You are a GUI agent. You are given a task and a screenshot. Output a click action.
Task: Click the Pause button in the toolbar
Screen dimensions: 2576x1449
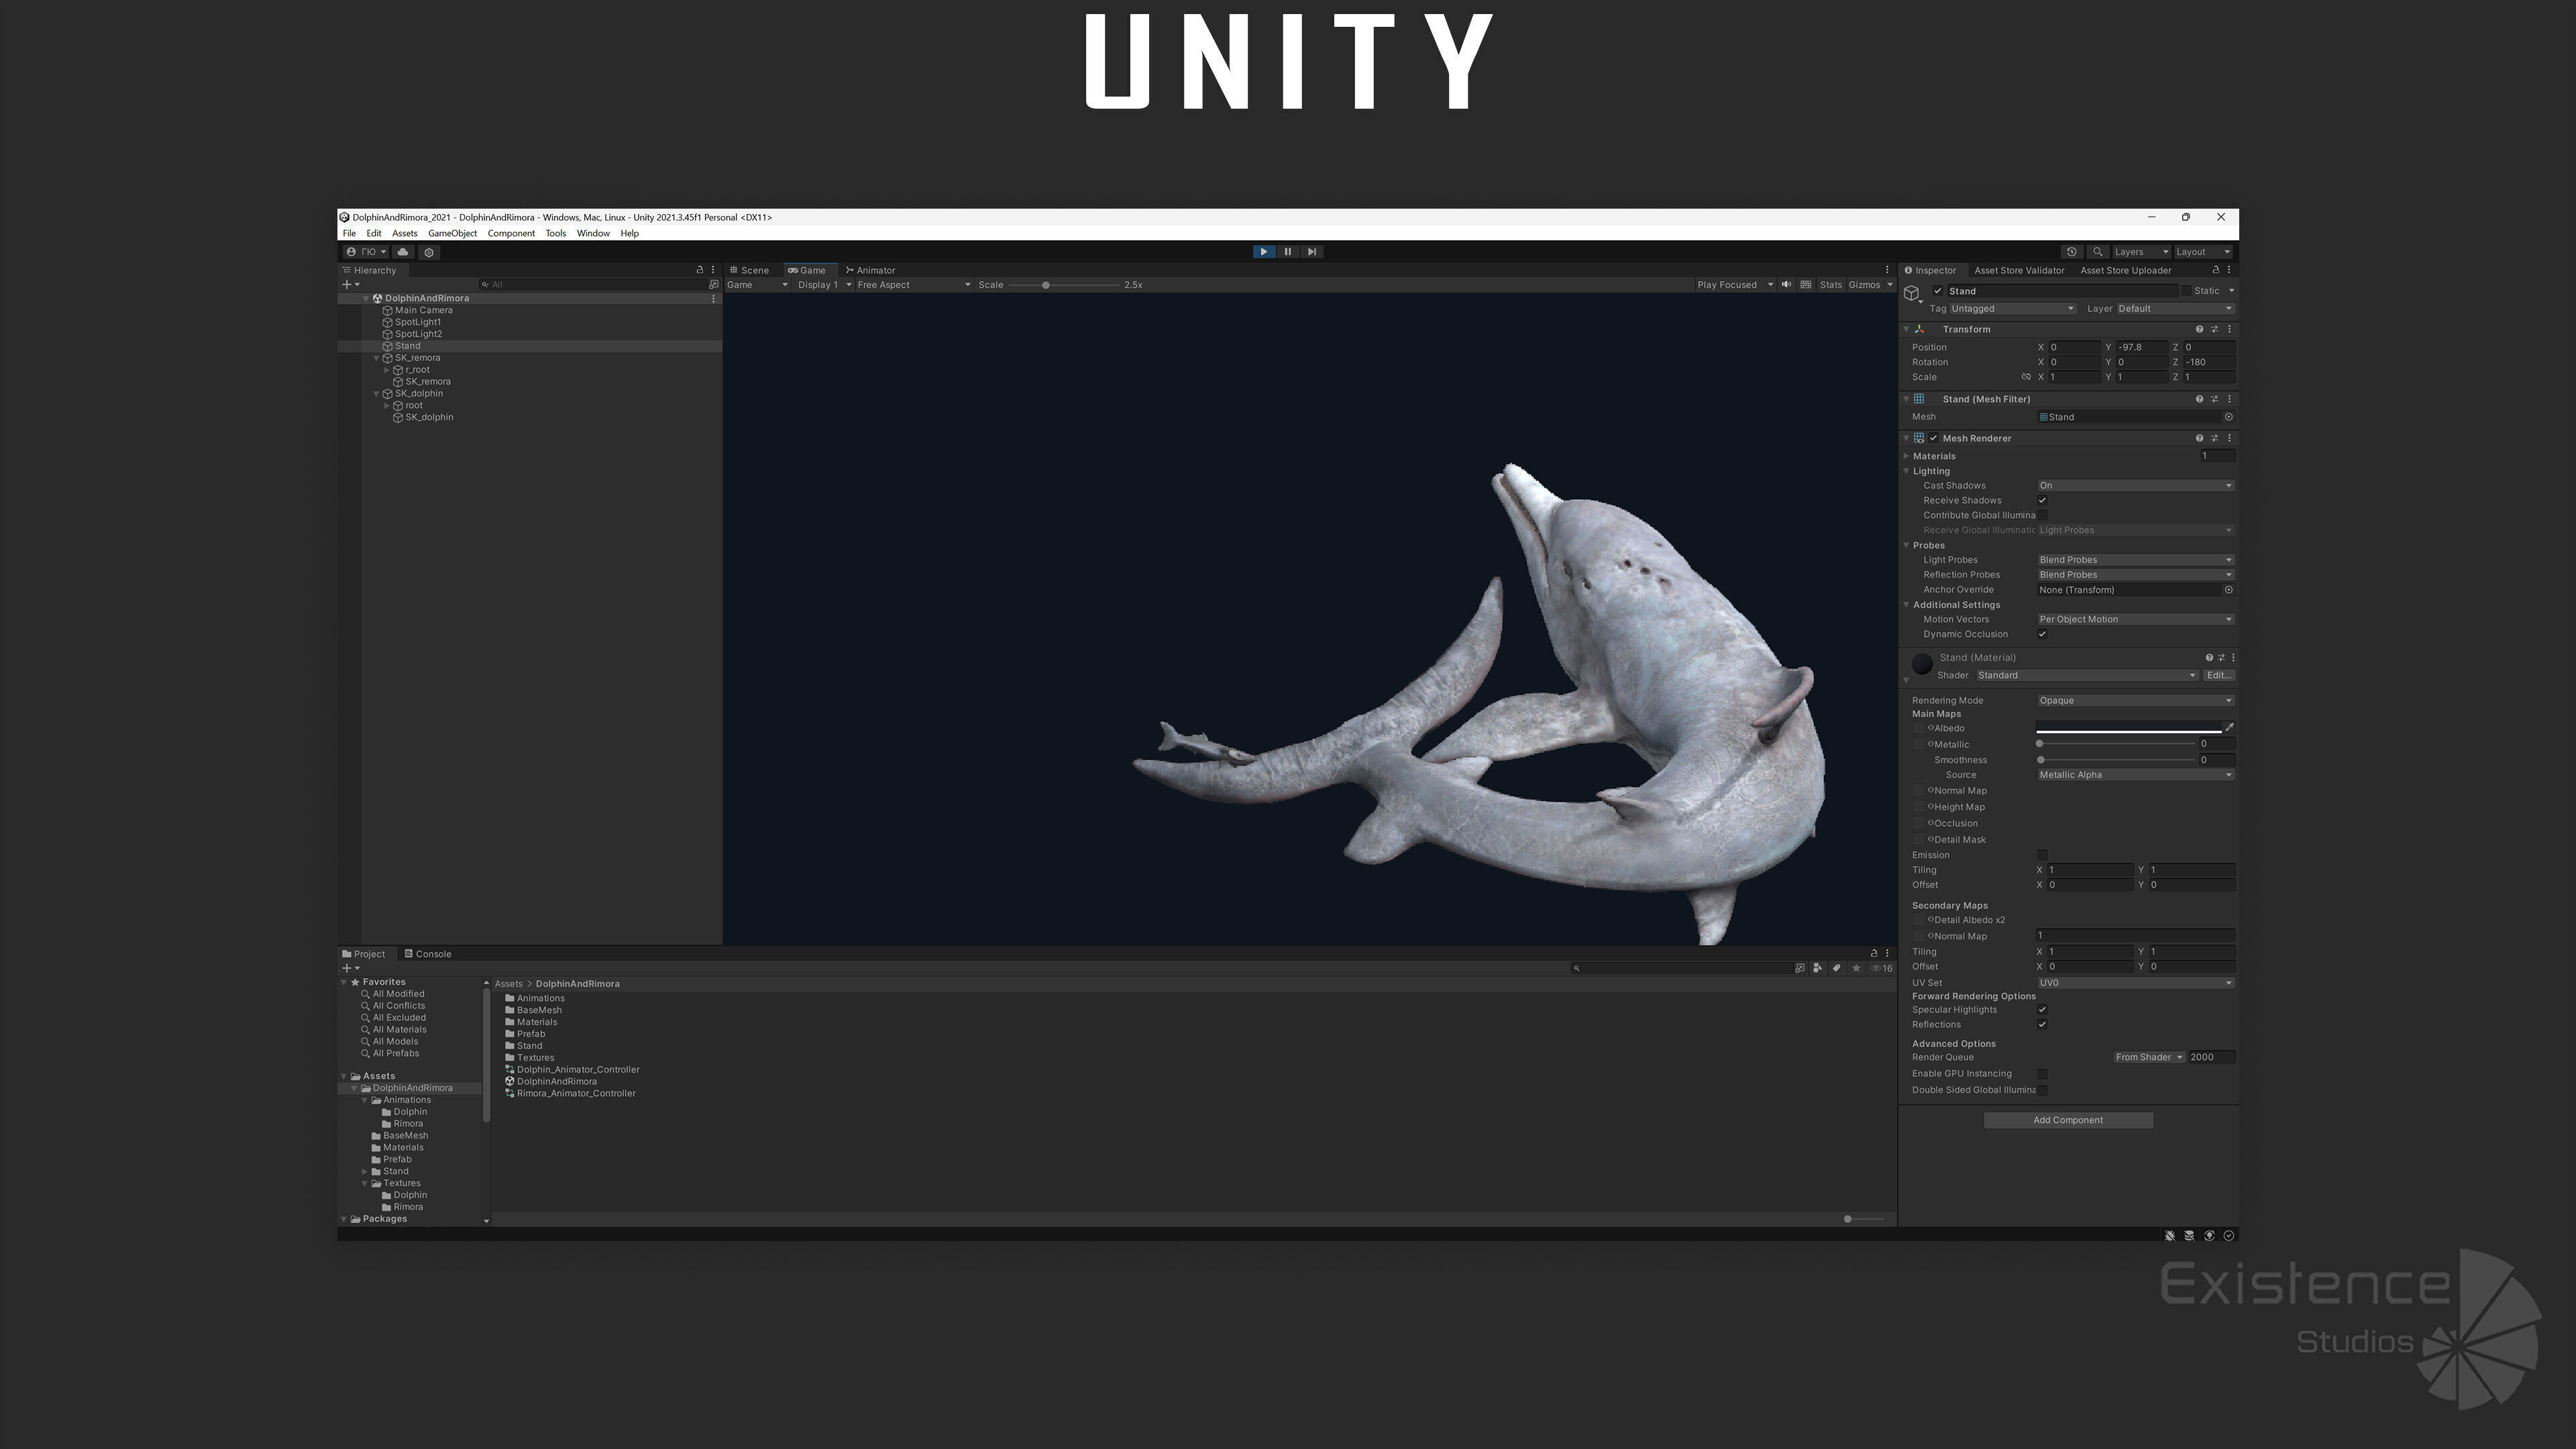[1288, 252]
